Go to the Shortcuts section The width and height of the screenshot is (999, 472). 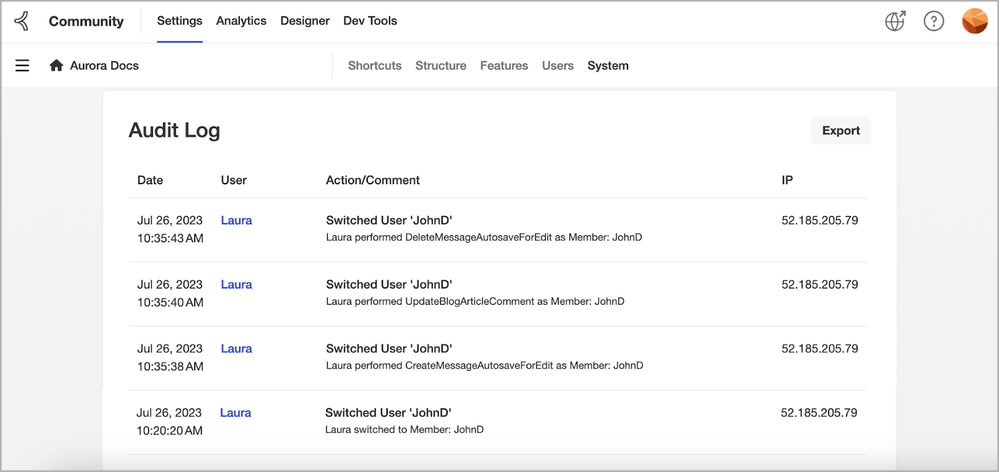(375, 66)
